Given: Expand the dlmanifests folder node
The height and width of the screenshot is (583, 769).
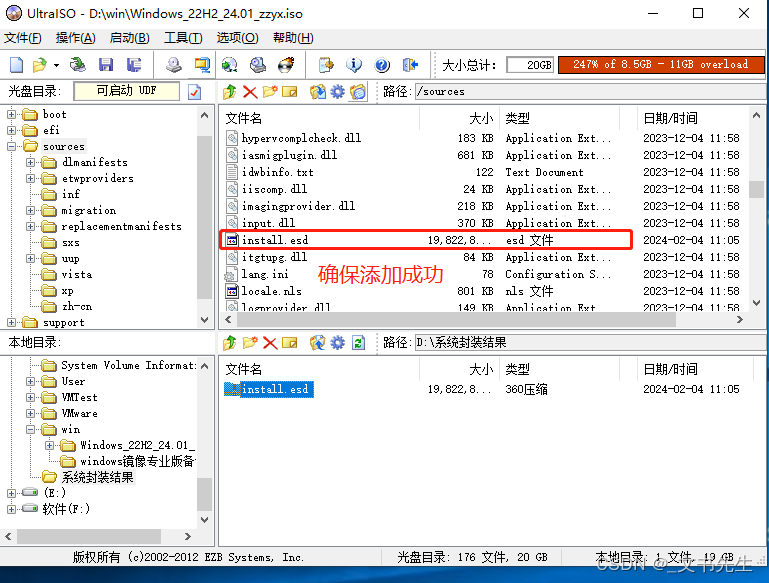Looking at the screenshot, I should [30, 162].
